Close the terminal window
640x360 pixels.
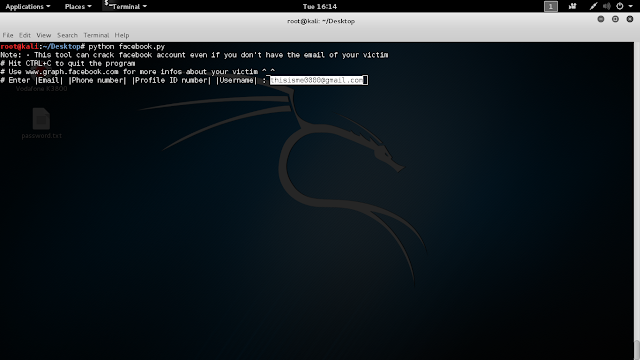630,19
